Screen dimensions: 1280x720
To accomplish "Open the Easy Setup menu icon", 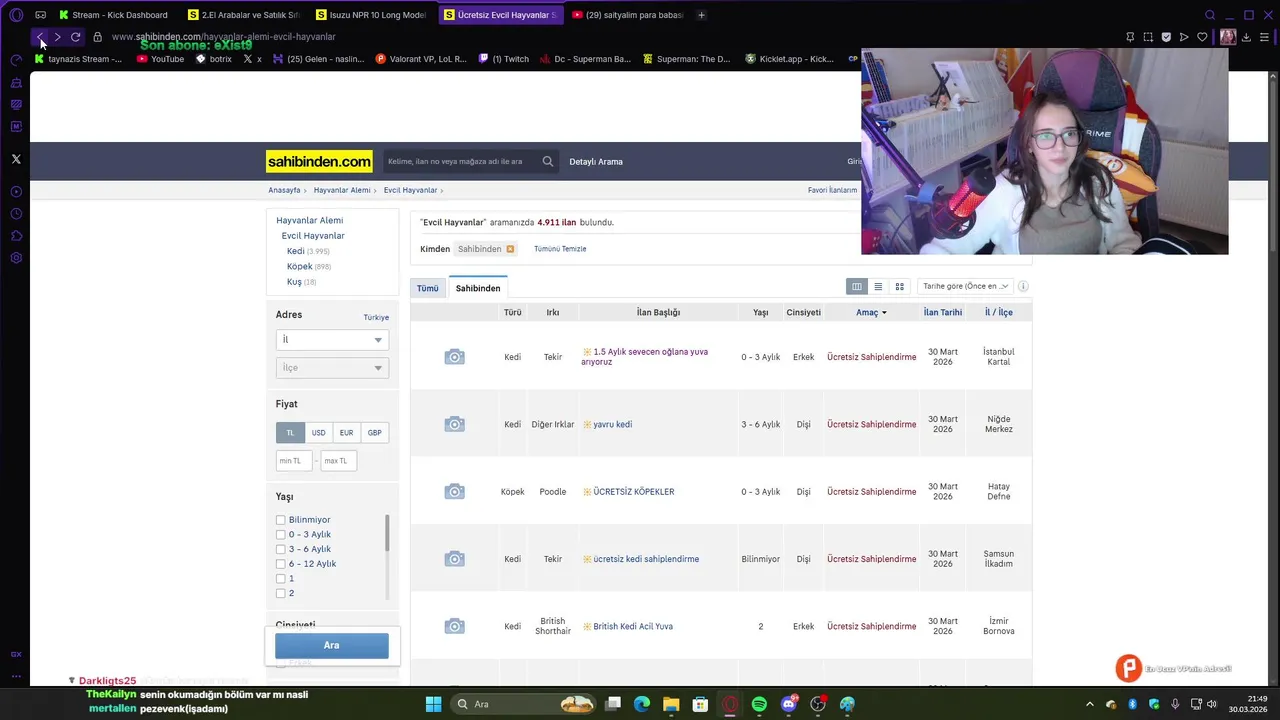I will click(x=1264, y=37).
